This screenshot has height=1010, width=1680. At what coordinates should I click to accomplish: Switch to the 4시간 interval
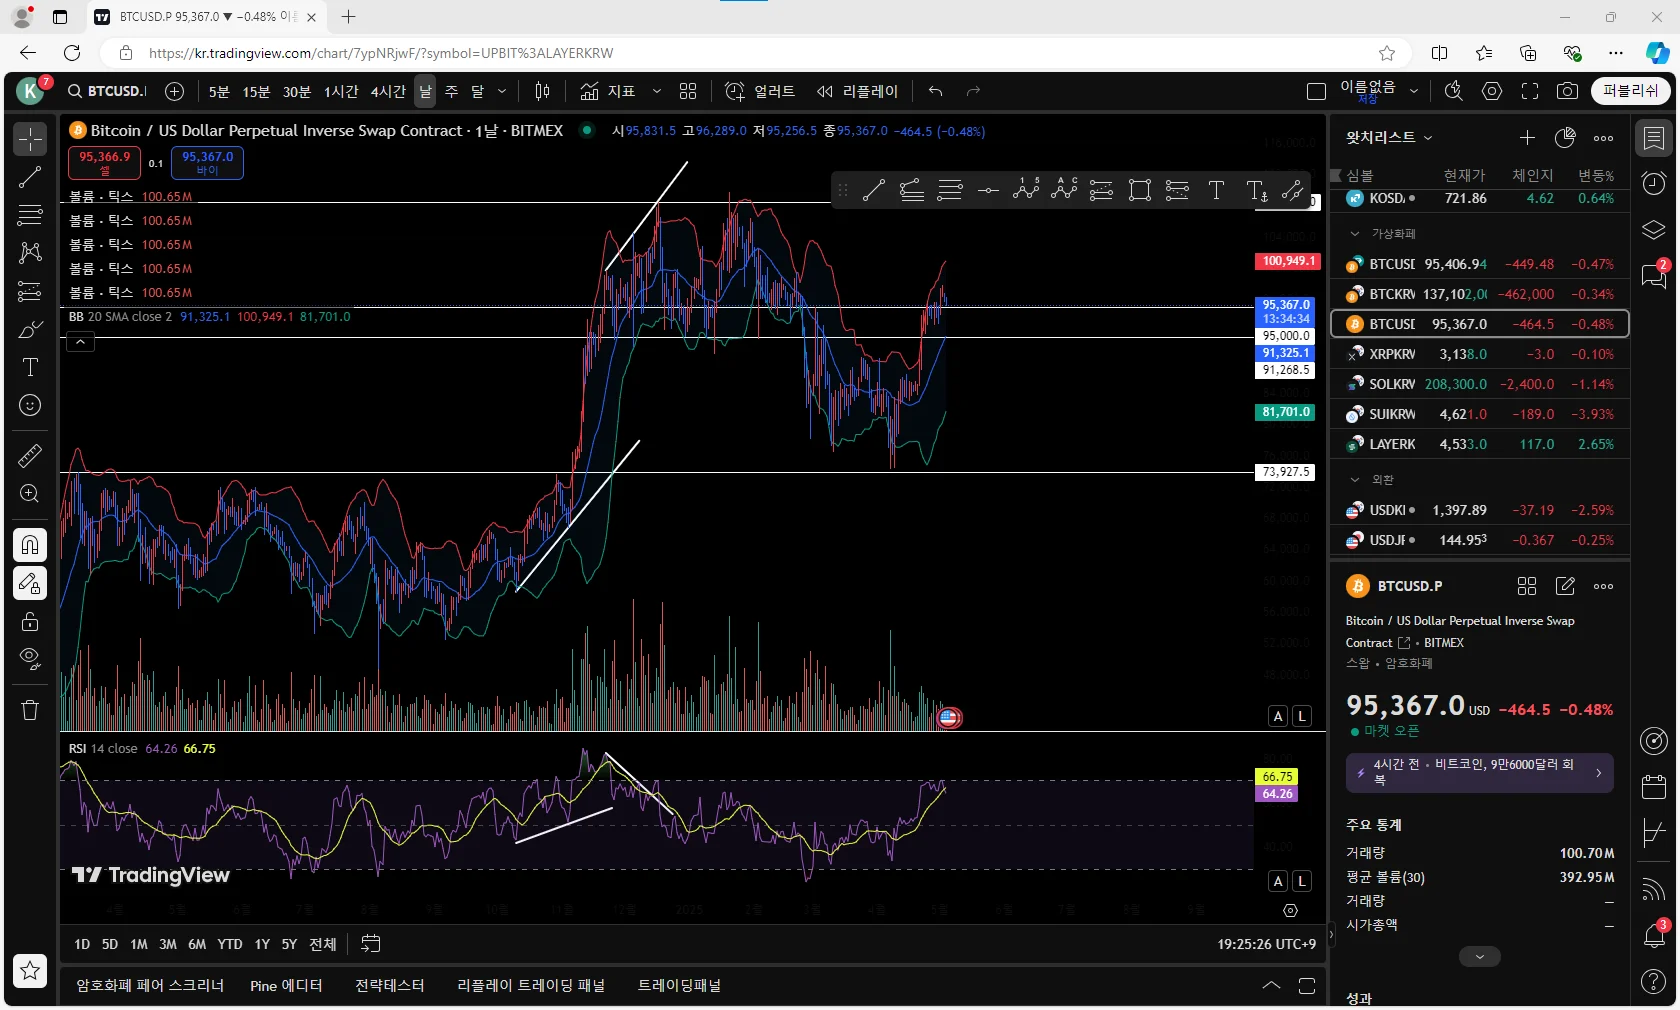click(388, 91)
